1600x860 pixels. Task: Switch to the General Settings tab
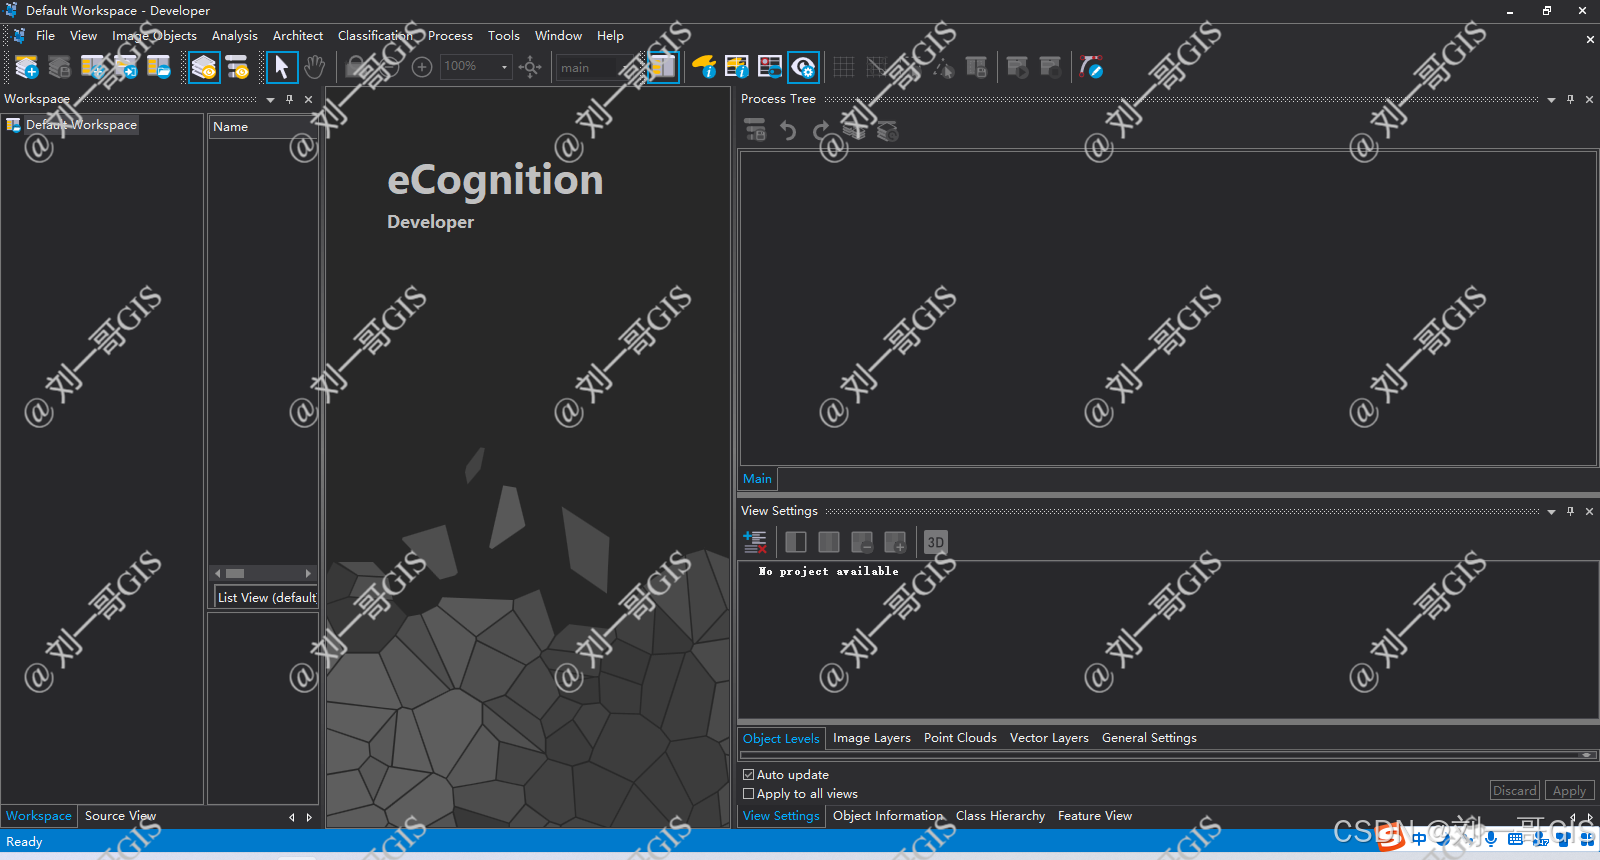point(1149,738)
